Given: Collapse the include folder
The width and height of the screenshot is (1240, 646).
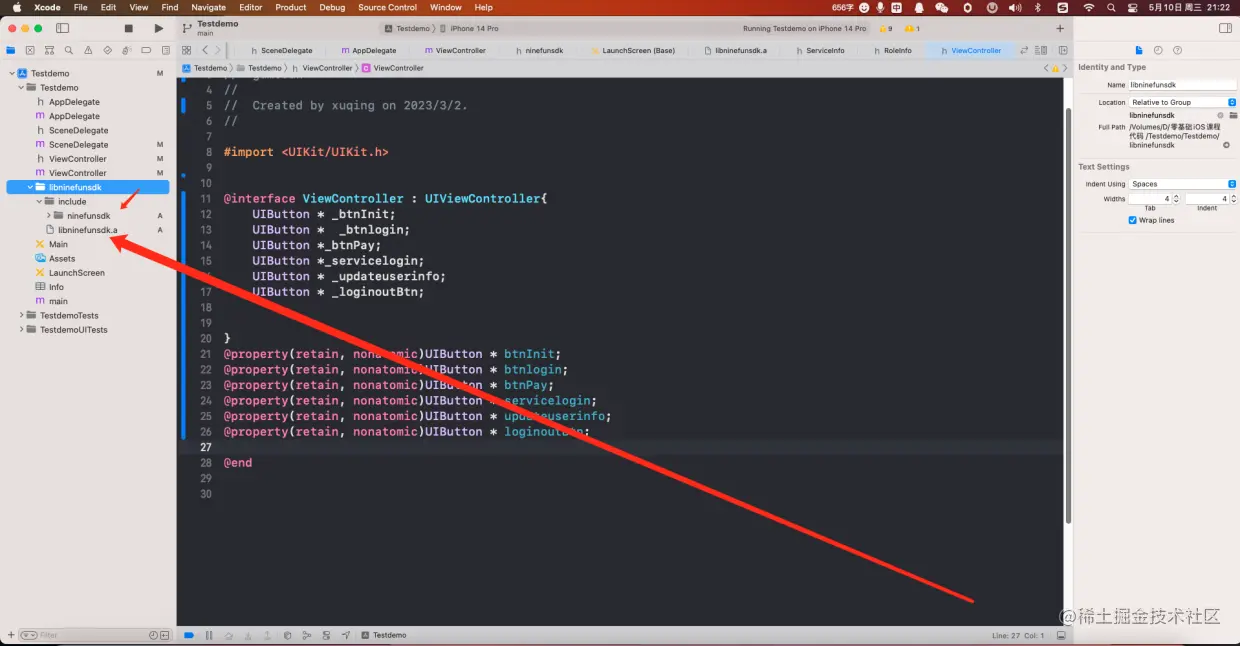Looking at the screenshot, I should pos(39,201).
